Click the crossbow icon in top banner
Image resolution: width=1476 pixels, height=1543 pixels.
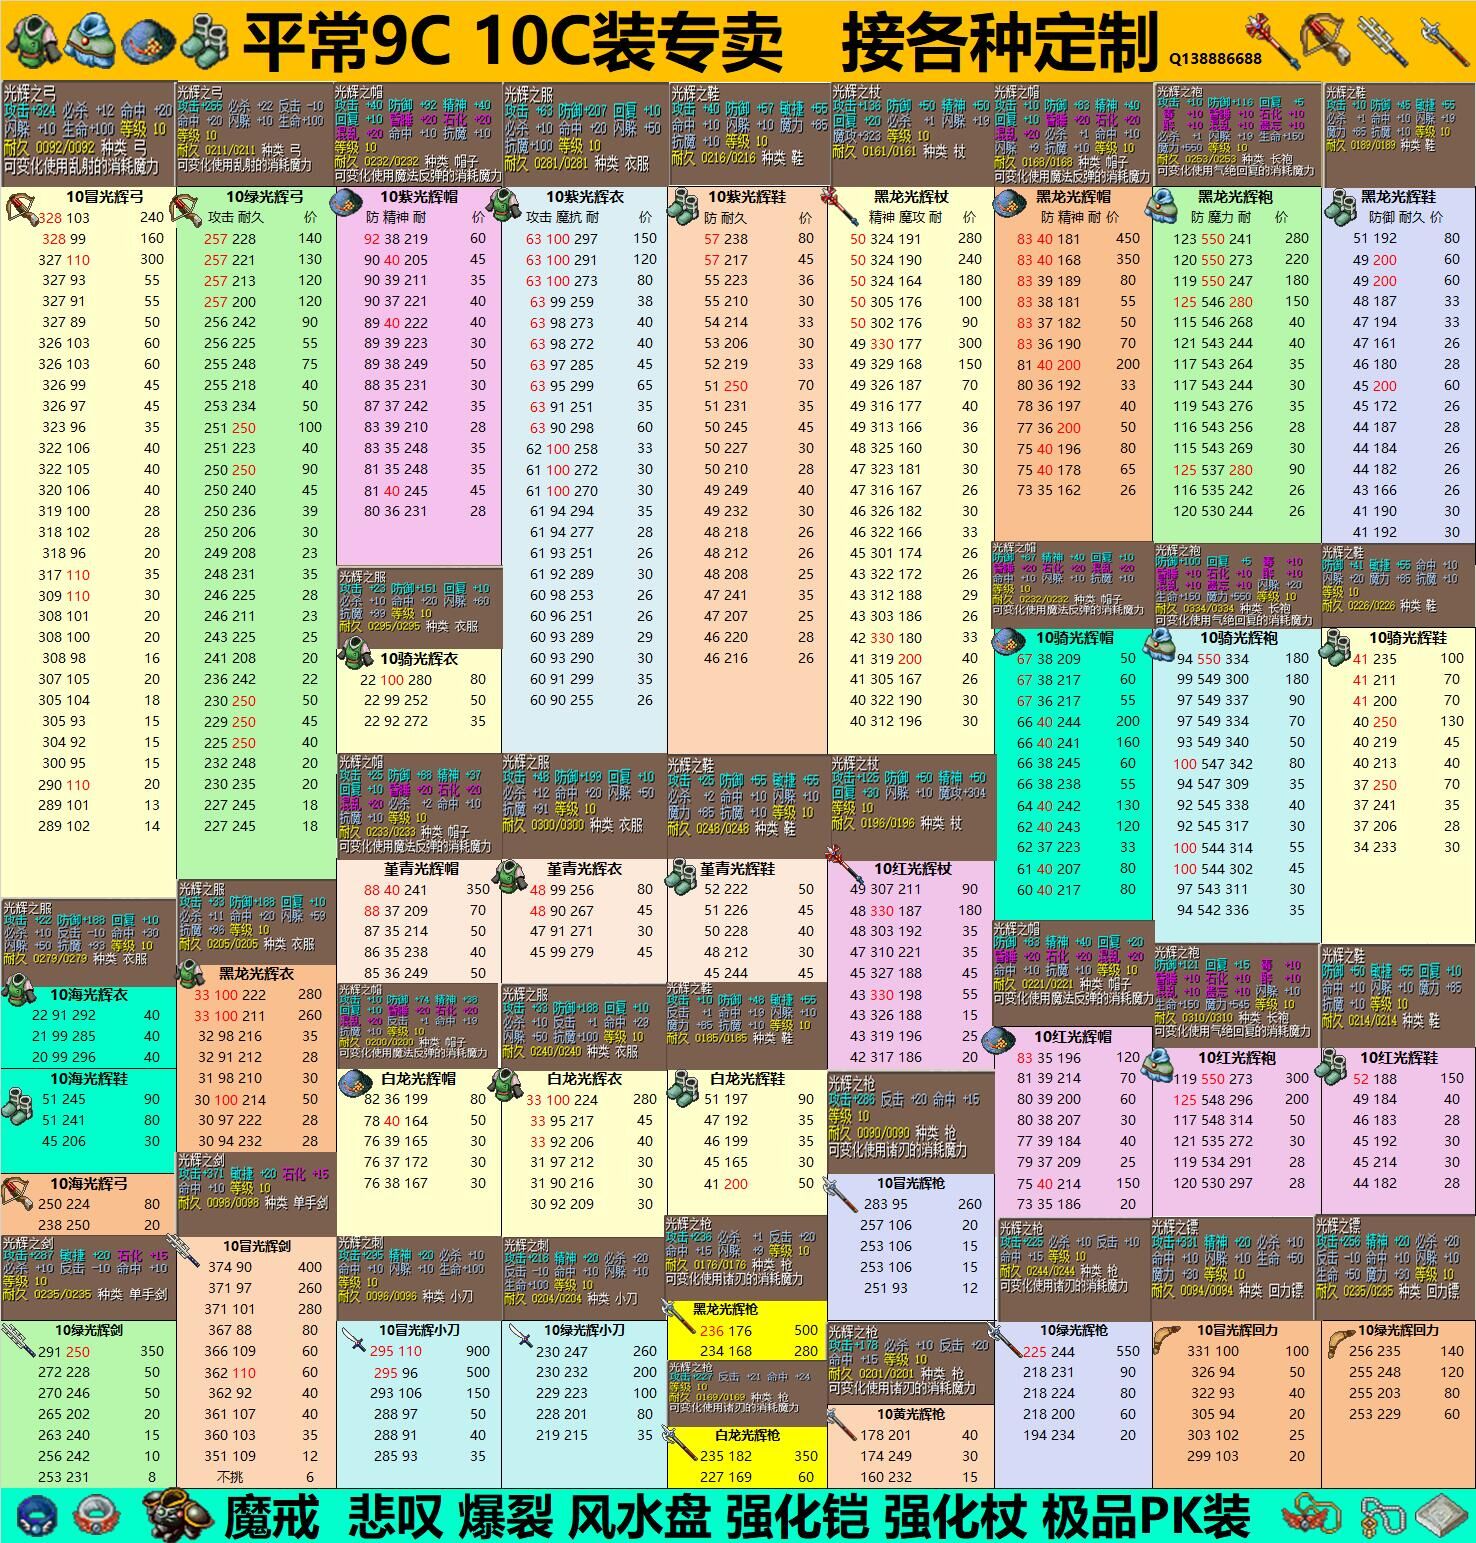click(1327, 40)
